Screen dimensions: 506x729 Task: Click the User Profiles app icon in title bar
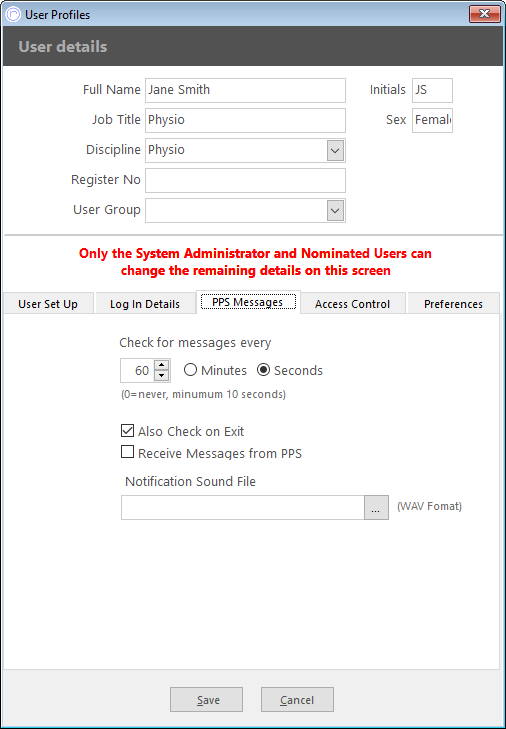pyautogui.click(x=13, y=14)
